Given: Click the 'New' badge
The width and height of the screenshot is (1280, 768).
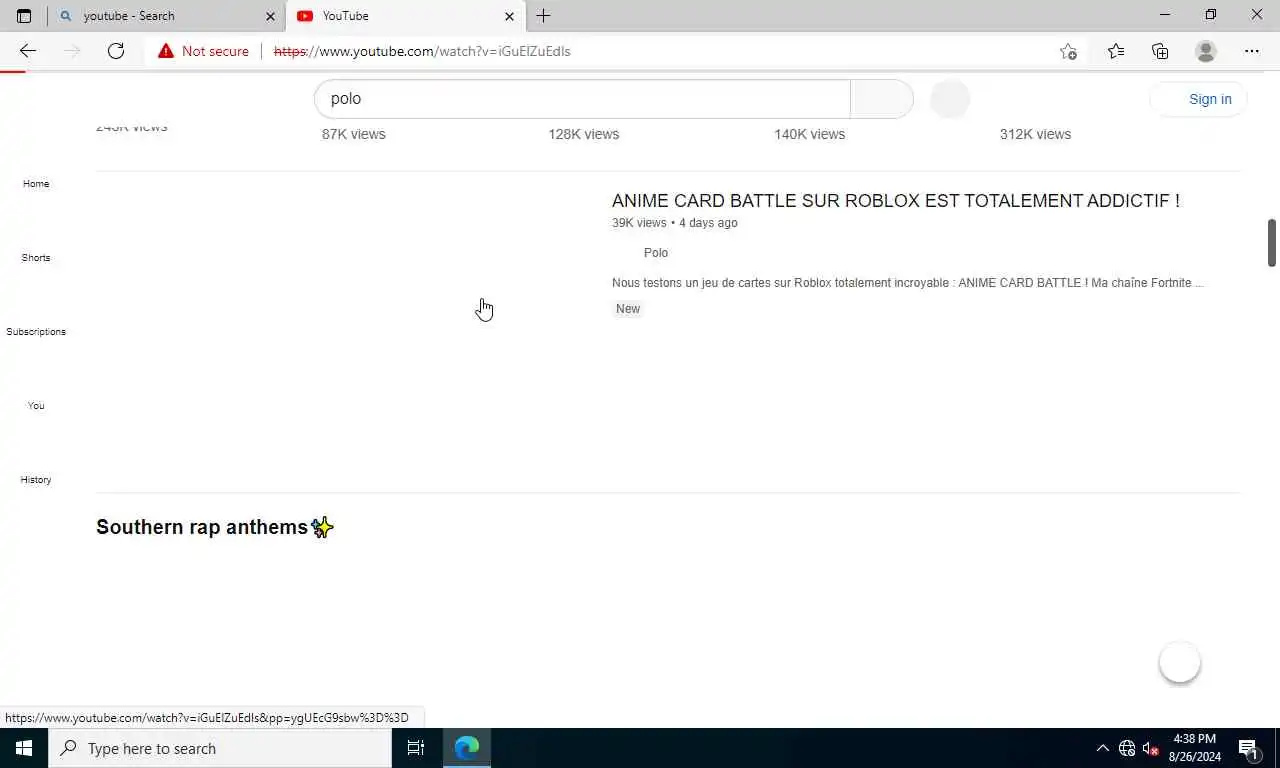Looking at the screenshot, I should tap(628, 309).
